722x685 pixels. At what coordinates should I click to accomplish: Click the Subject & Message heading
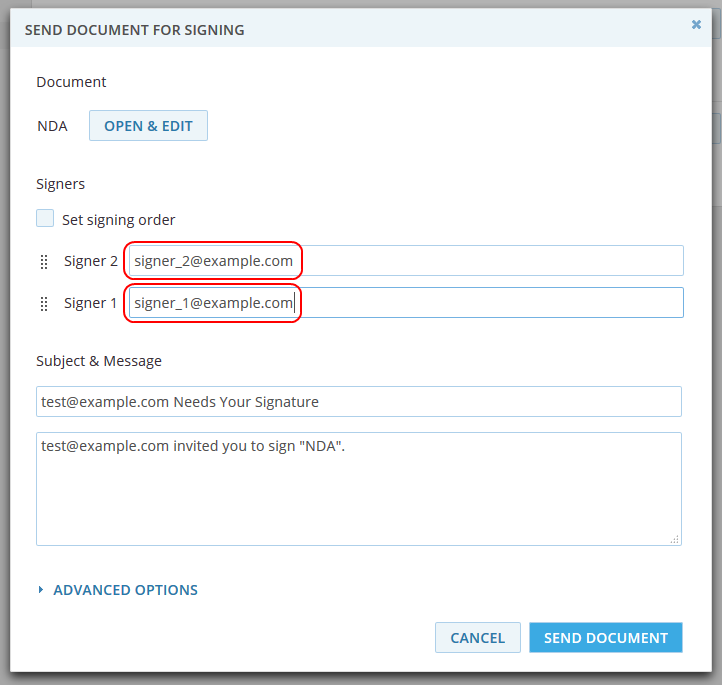(99, 361)
